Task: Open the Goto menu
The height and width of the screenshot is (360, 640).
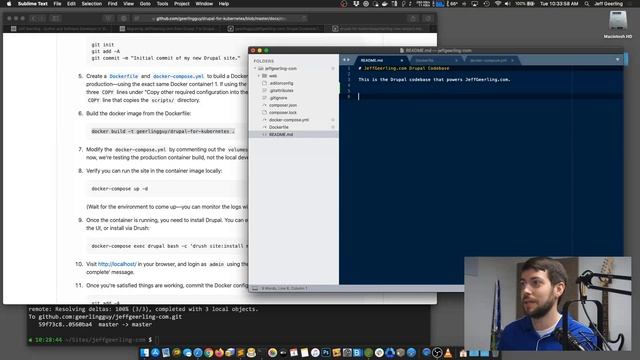Action: [x=145, y=4]
